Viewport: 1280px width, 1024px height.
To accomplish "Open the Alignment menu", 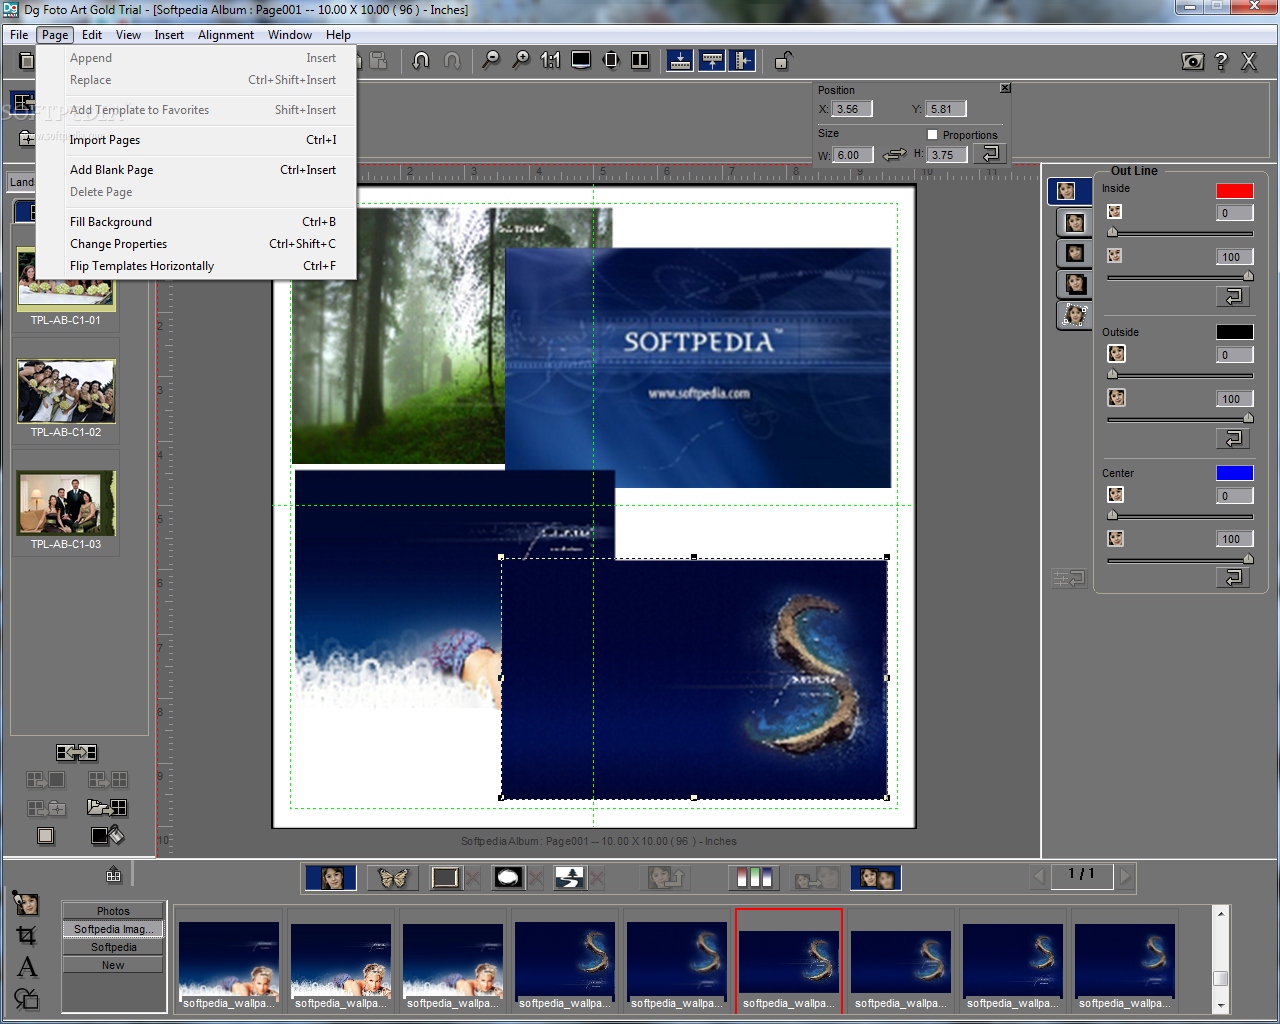I will 226,34.
